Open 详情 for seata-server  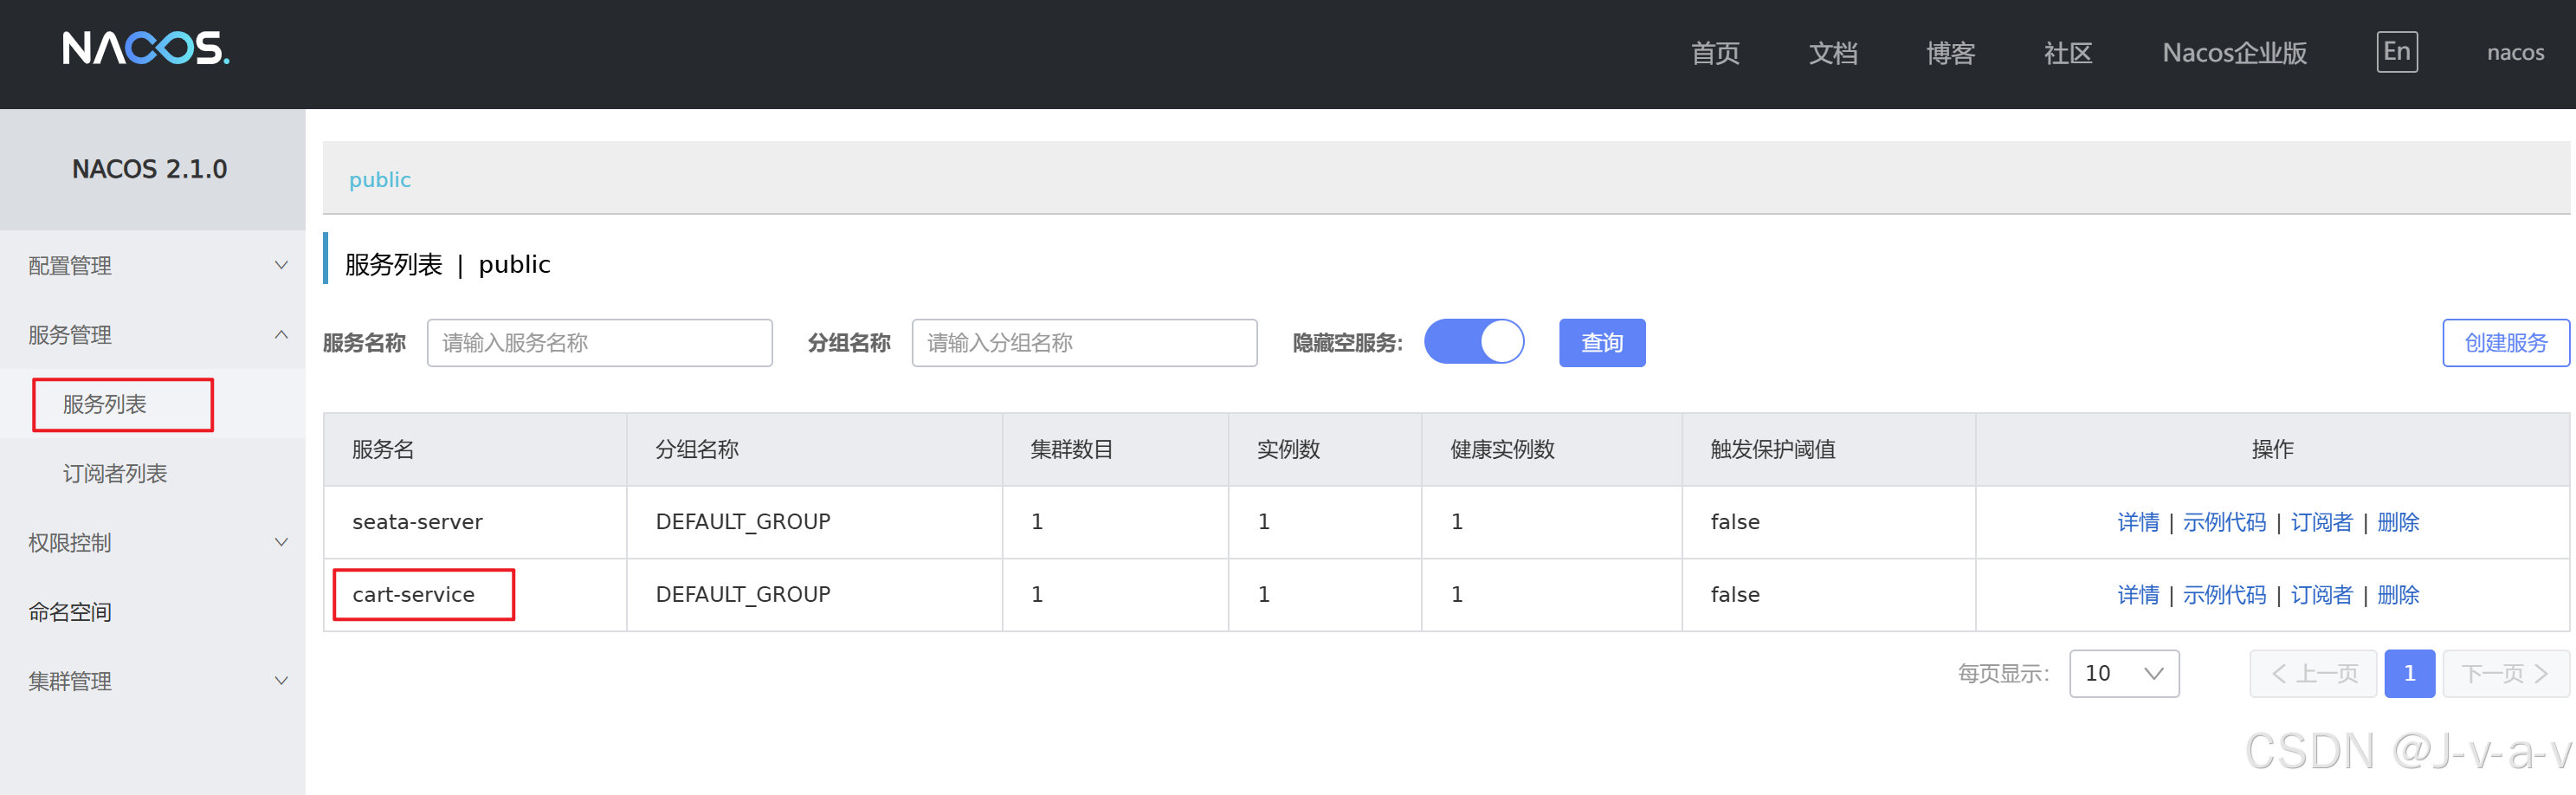pyautogui.click(x=2138, y=521)
